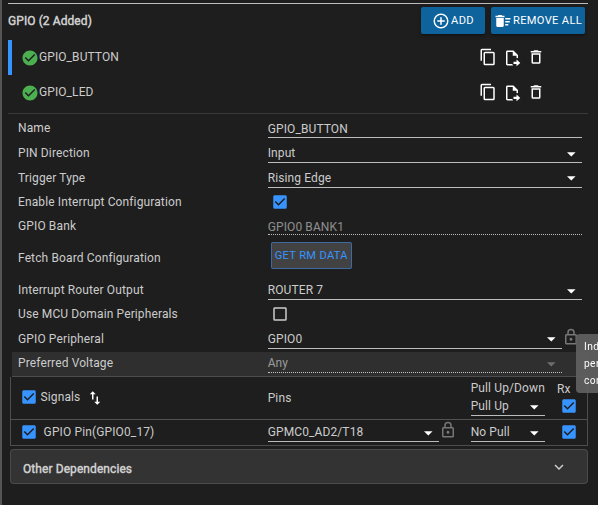Uncheck Enable Interrupt Configuration
This screenshot has height=505, width=598.
pyautogui.click(x=280, y=202)
